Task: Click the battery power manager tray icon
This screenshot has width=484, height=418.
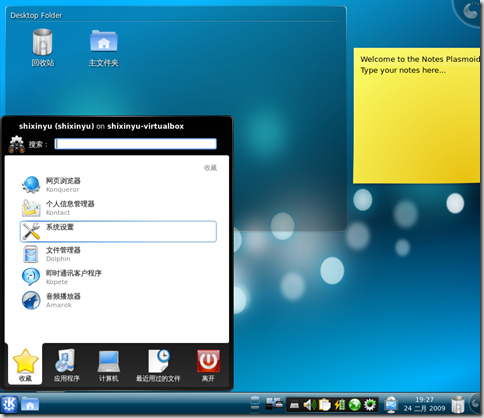Action: point(340,405)
